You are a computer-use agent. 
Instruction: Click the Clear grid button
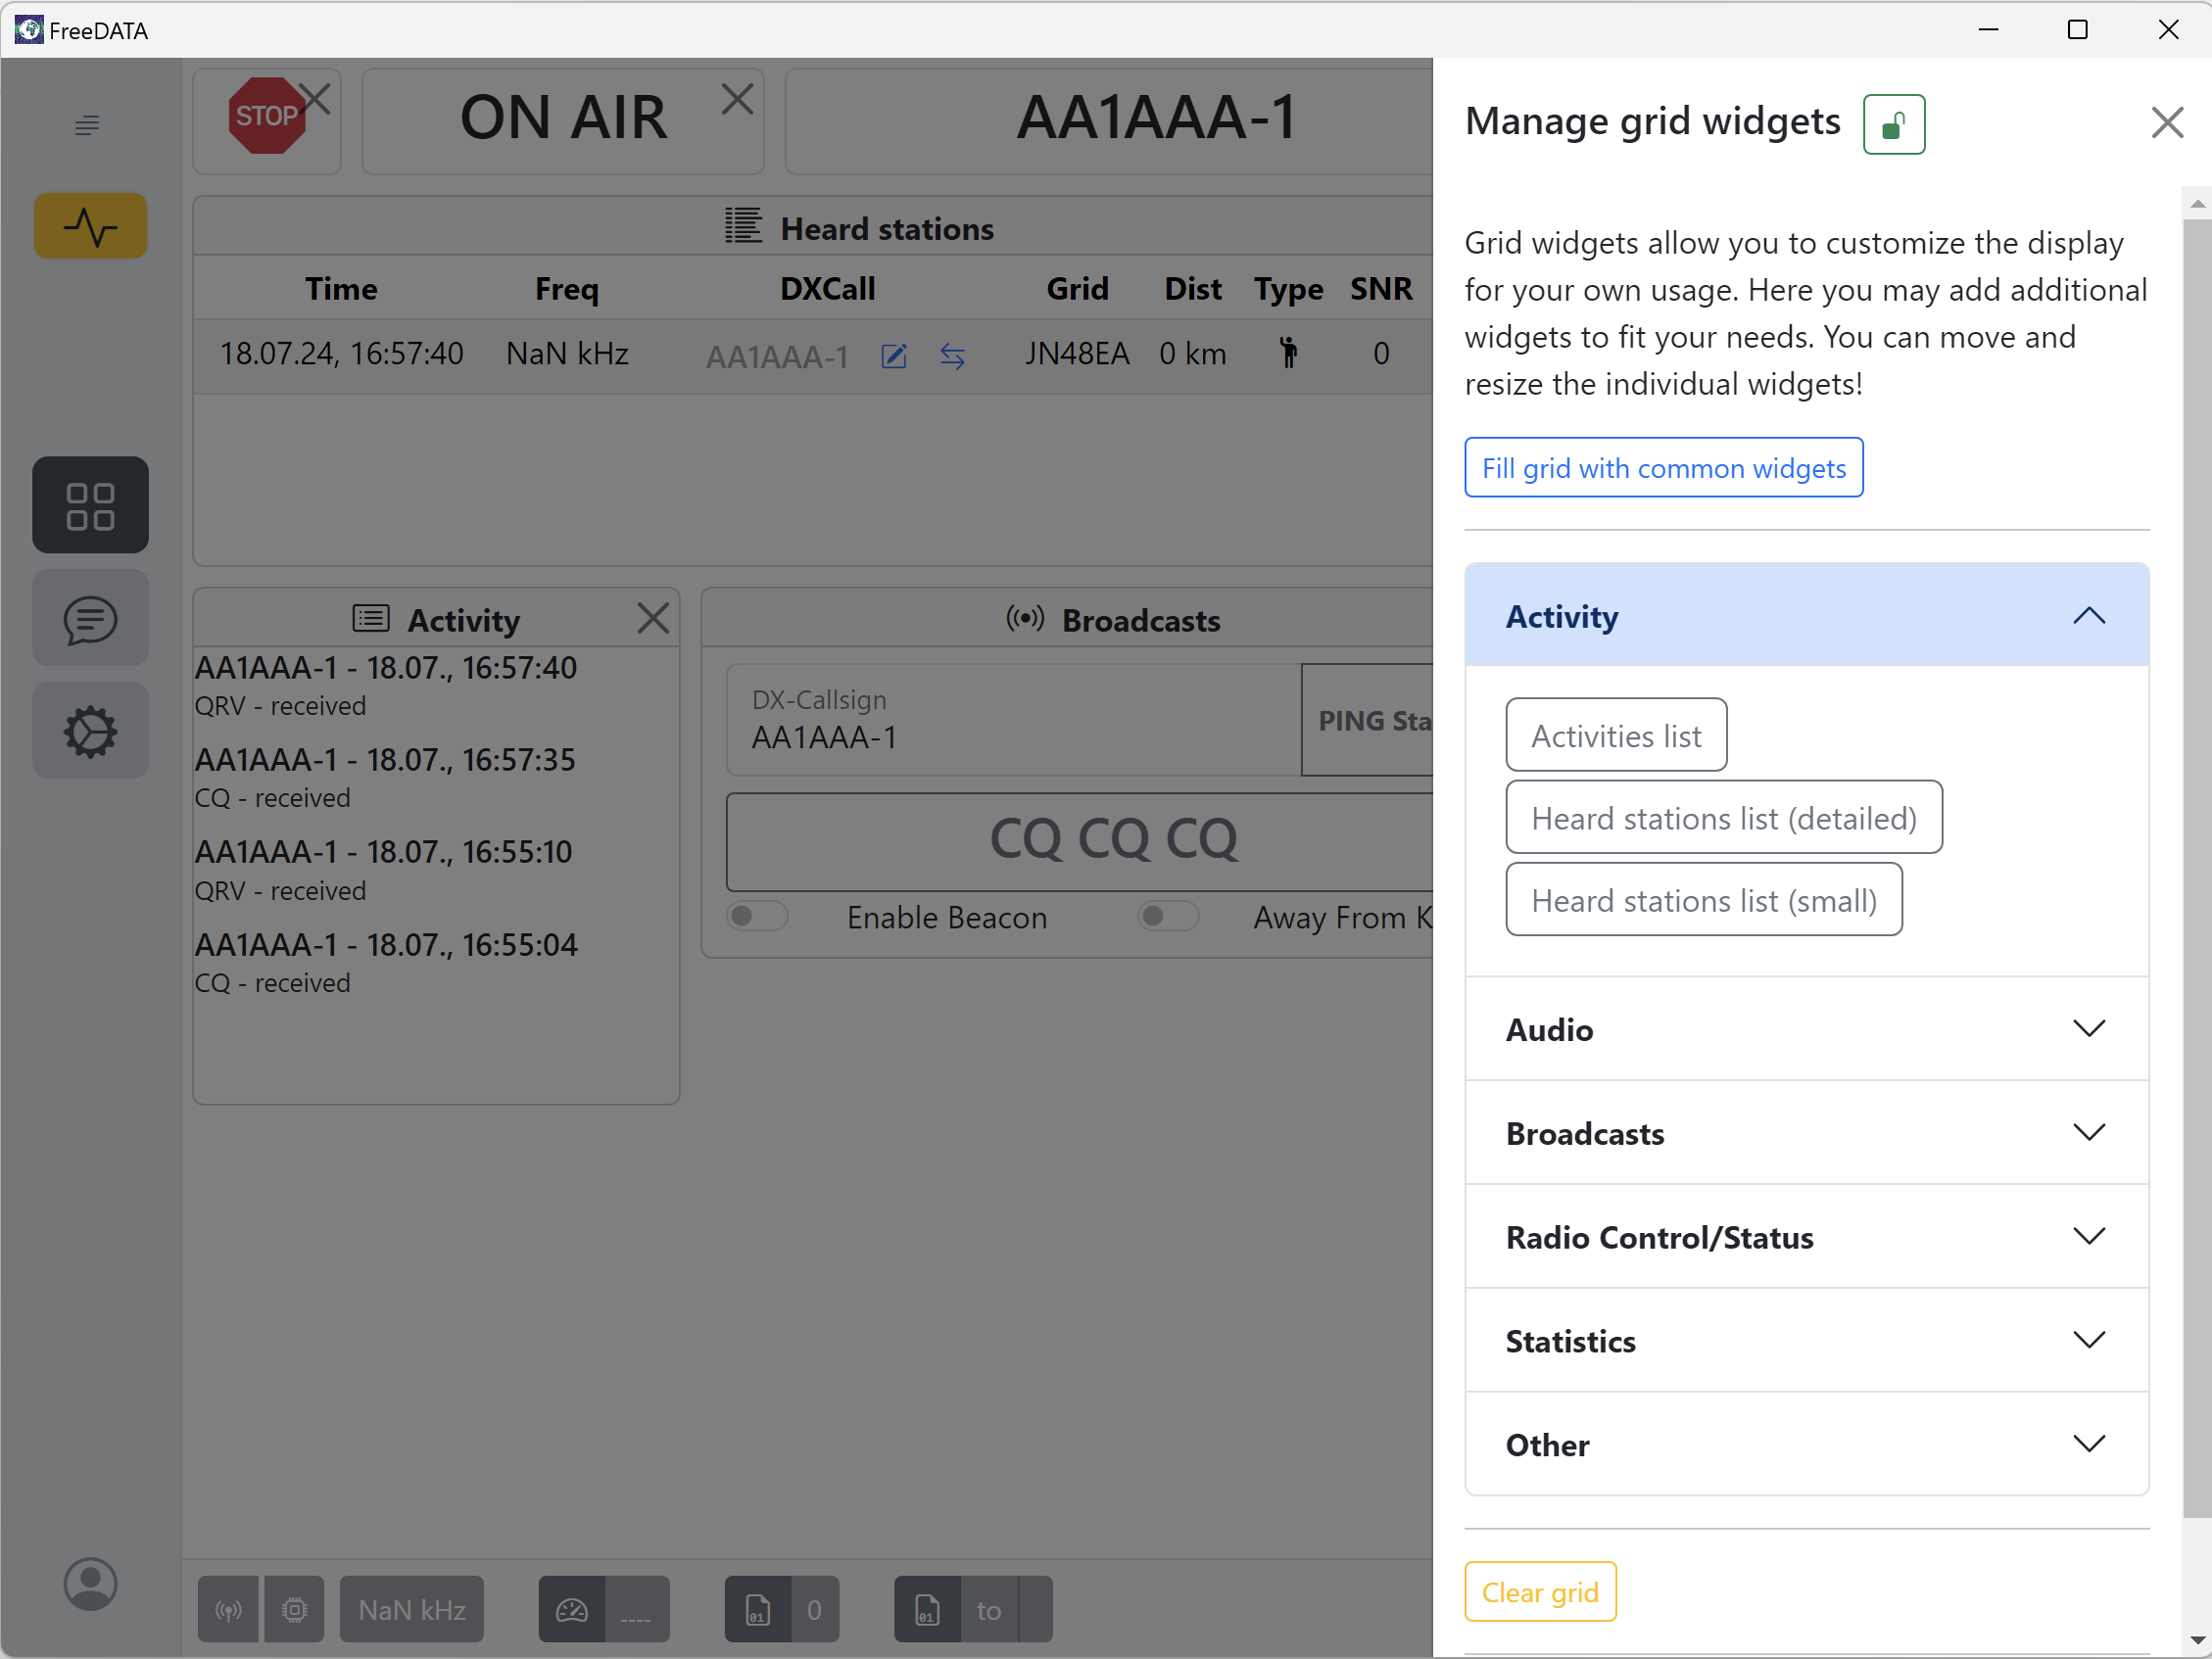coord(1541,1591)
